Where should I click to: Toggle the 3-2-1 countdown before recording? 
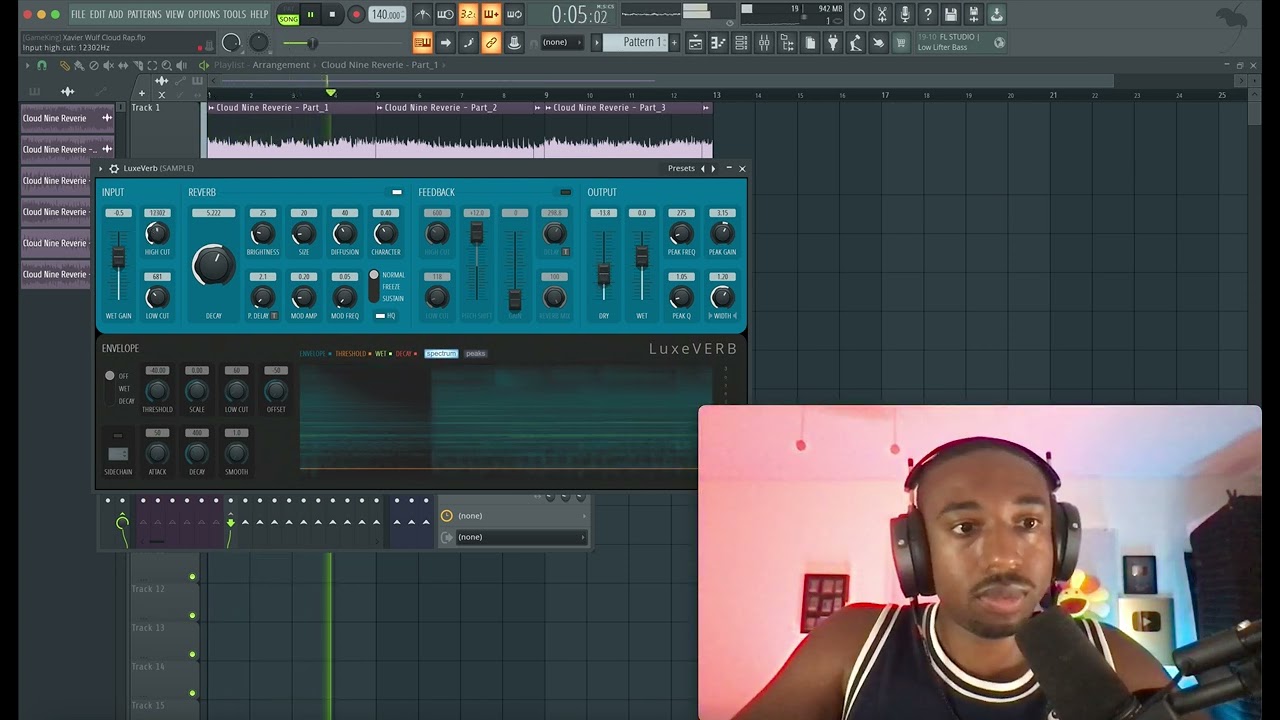[468, 14]
